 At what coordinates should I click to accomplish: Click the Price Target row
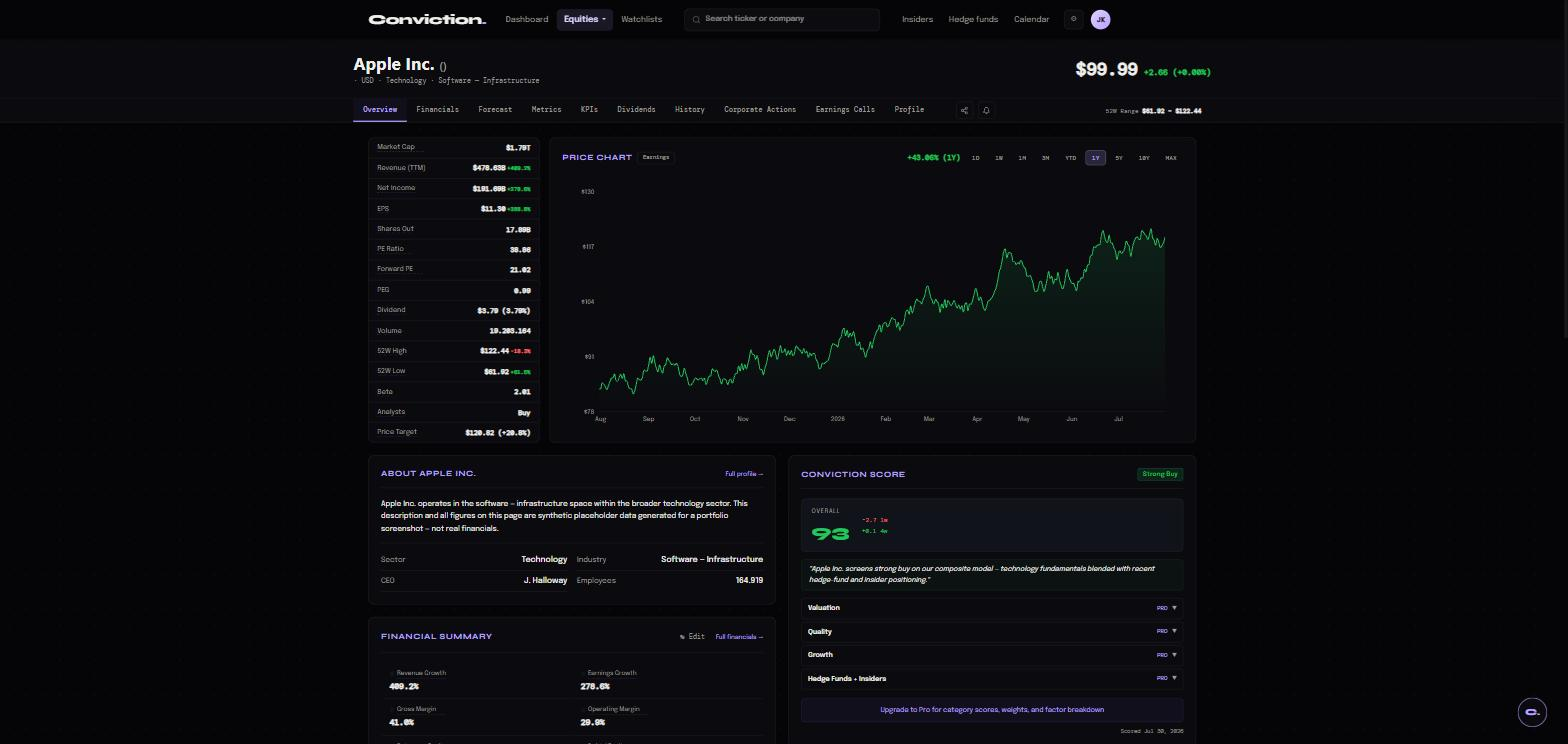[454, 432]
